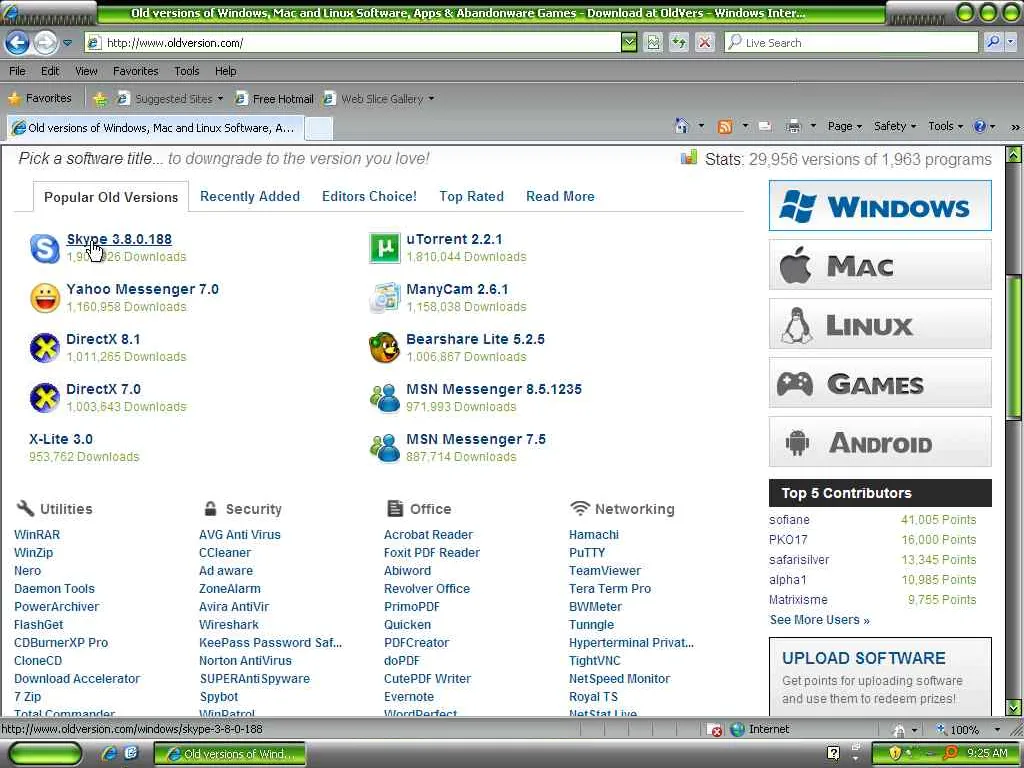The width and height of the screenshot is (1024, 768).
Task: Click the Live Search input box
Action: [x=851, y=43]
